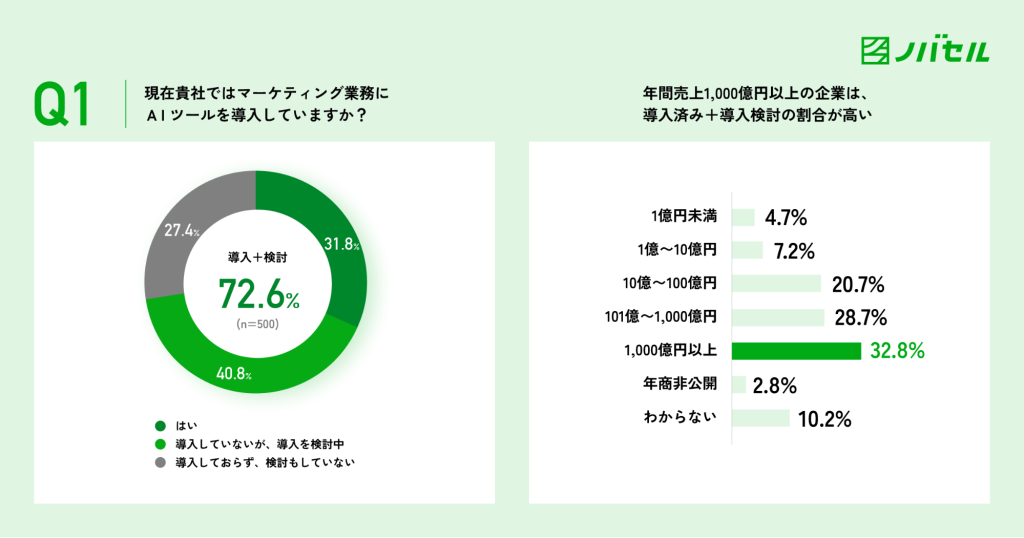Click the 101億〜1,000億円 bar
The image size is (1024, 538).
click(778, 317)
